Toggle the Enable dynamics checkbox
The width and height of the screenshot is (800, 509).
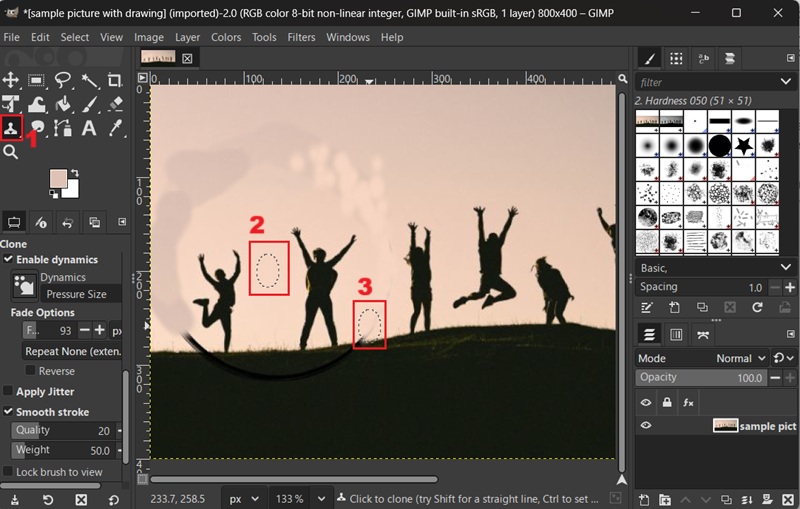tap(8, 259)
